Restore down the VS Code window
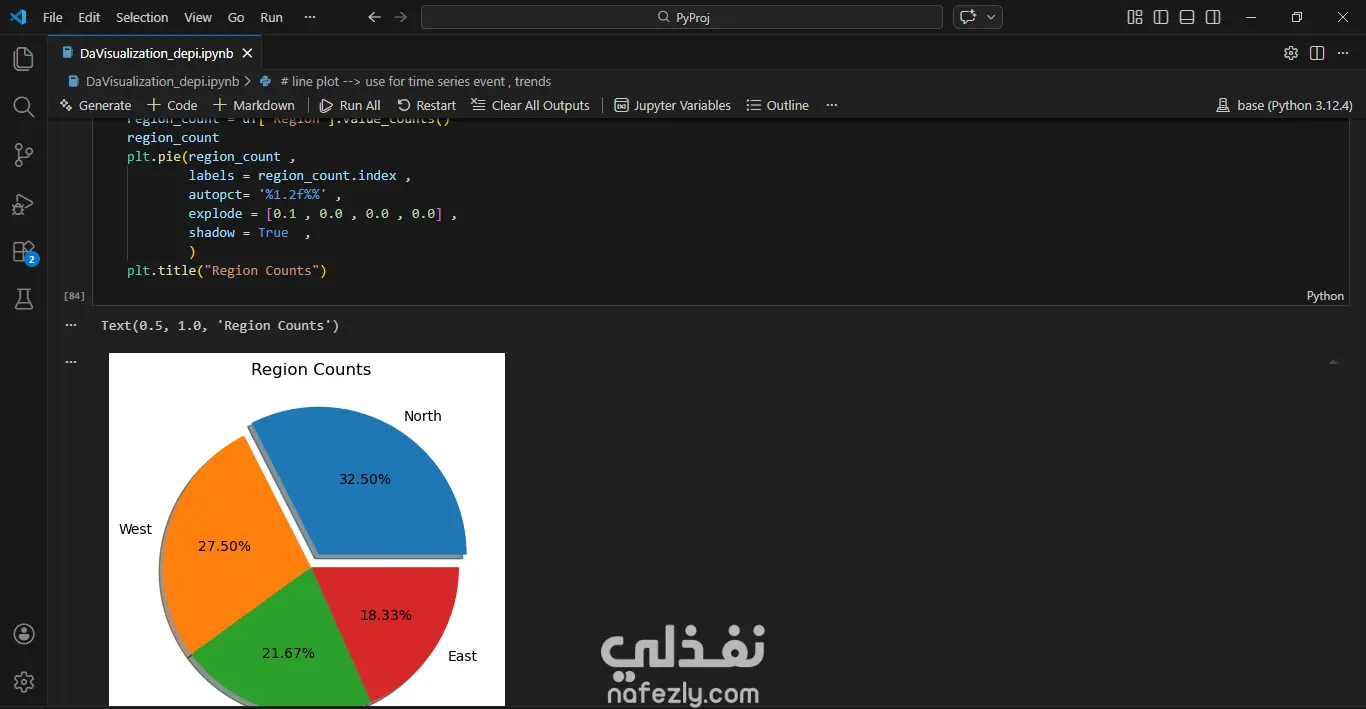 (x=1297, y=17)
